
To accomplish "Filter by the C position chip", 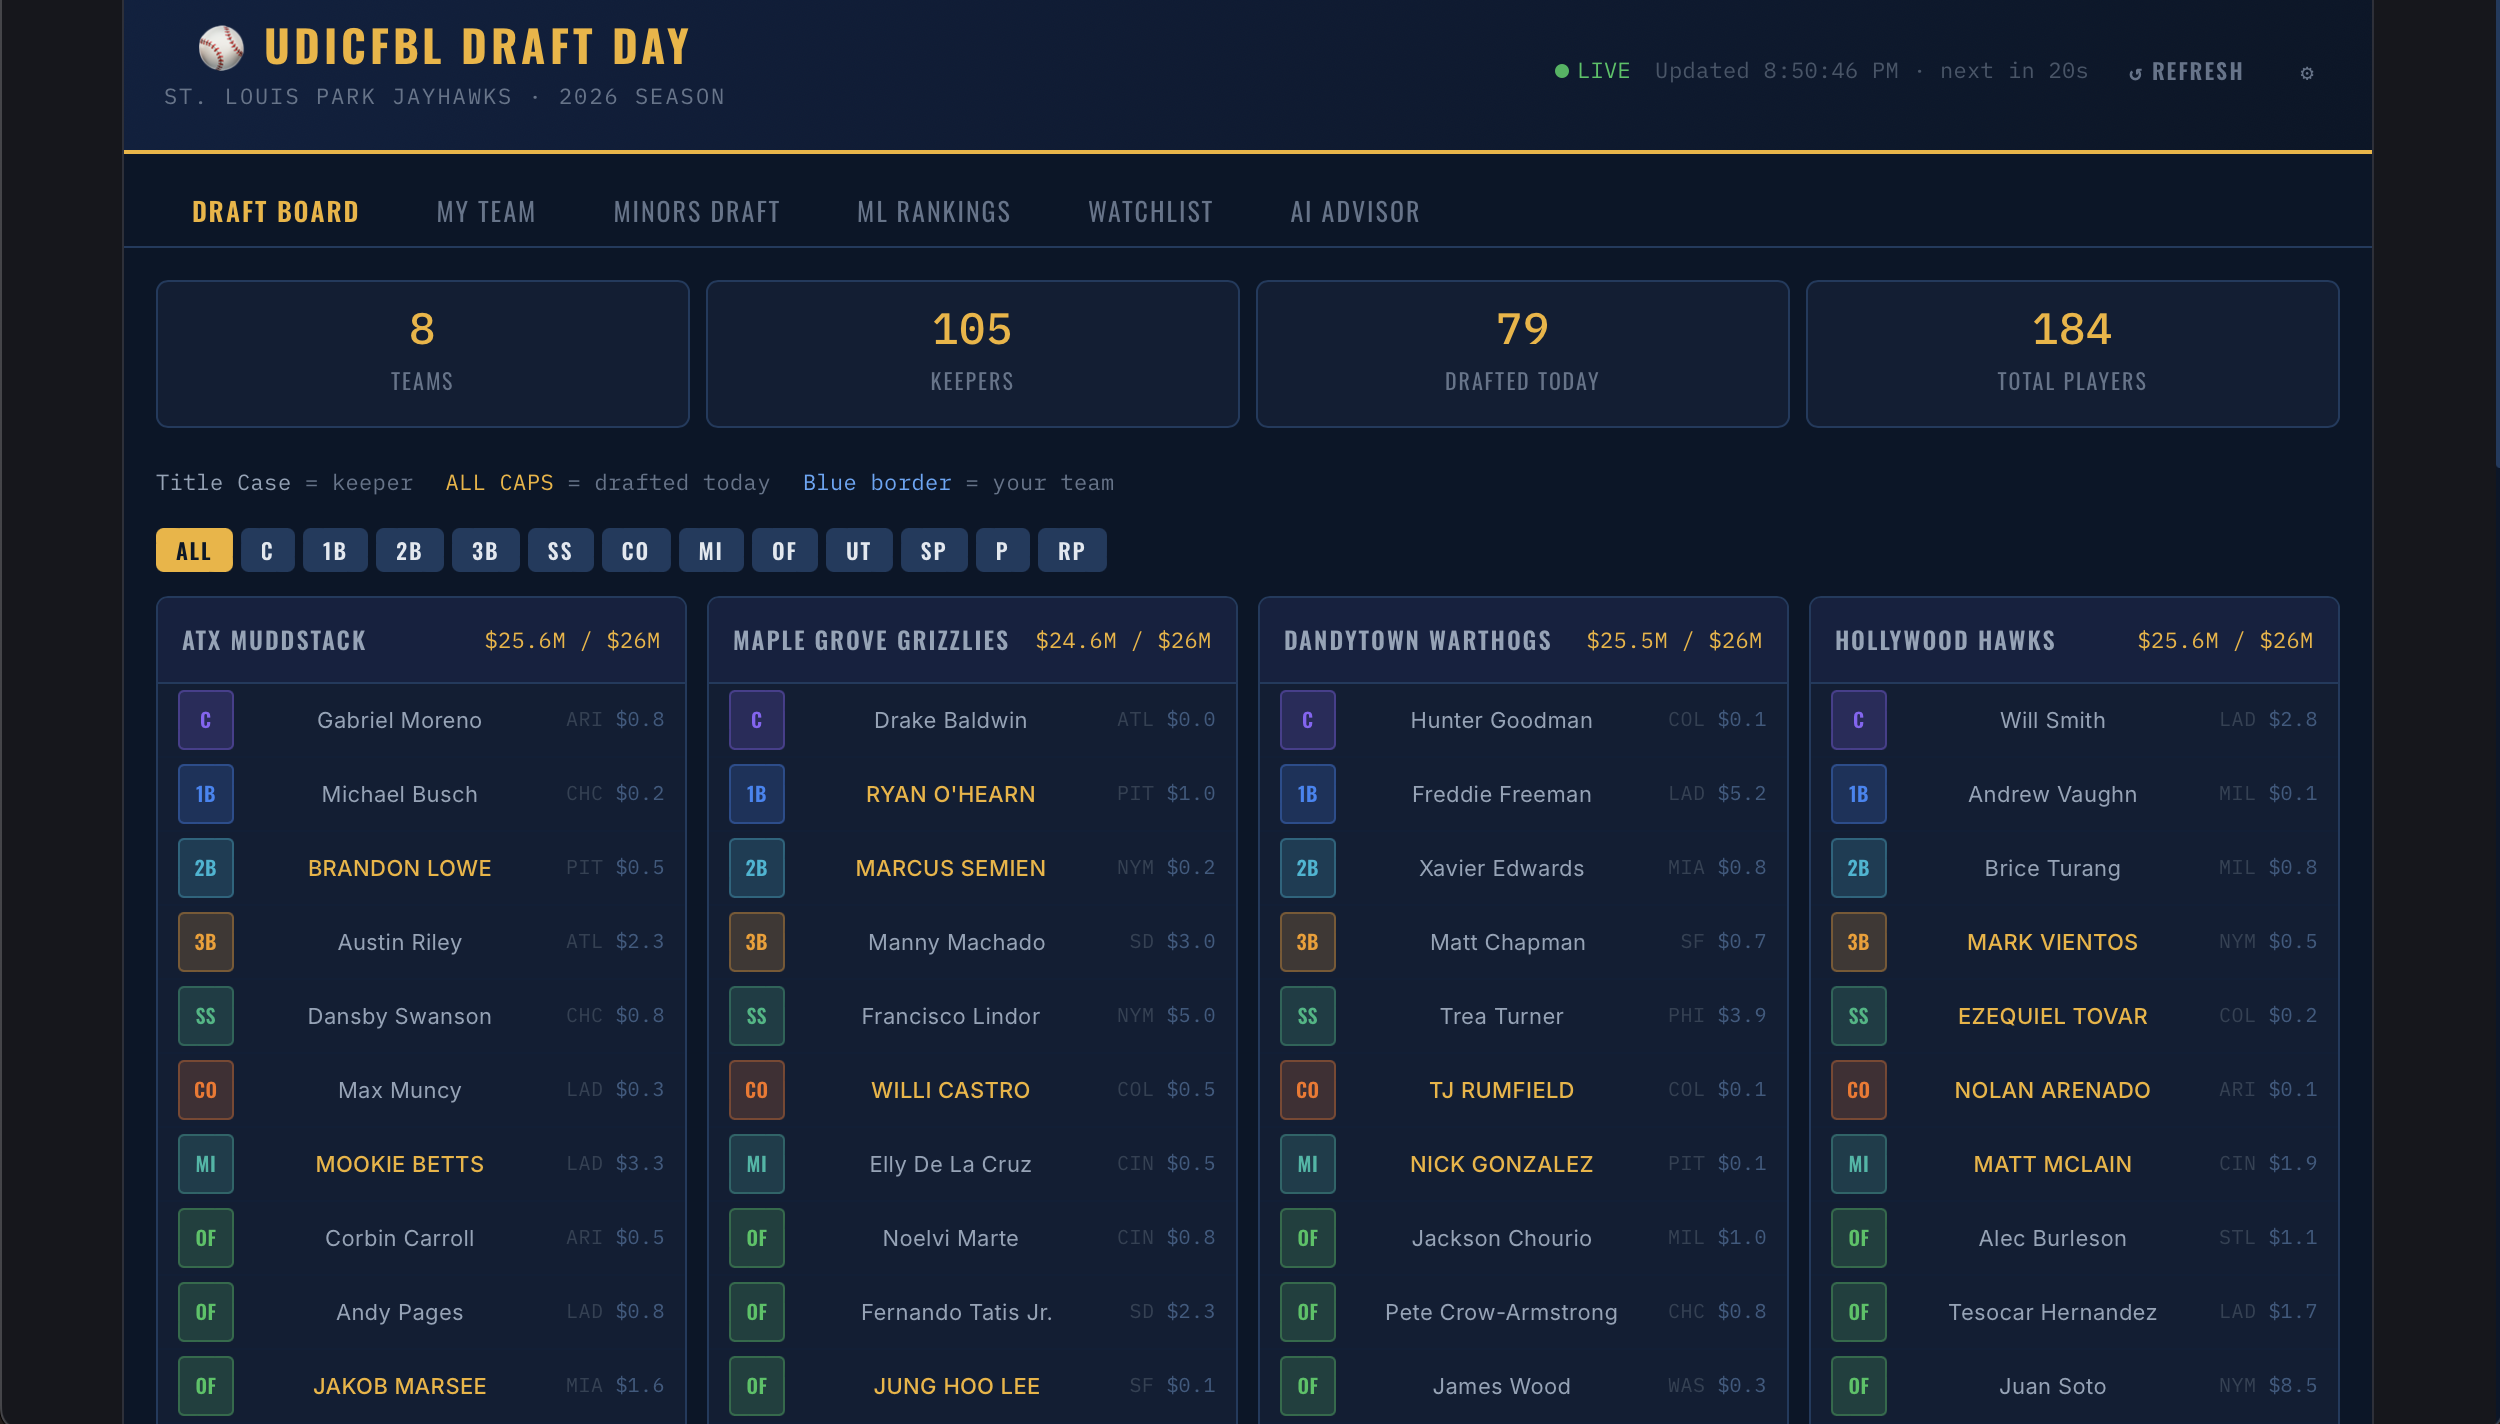I will coord(267,550).
